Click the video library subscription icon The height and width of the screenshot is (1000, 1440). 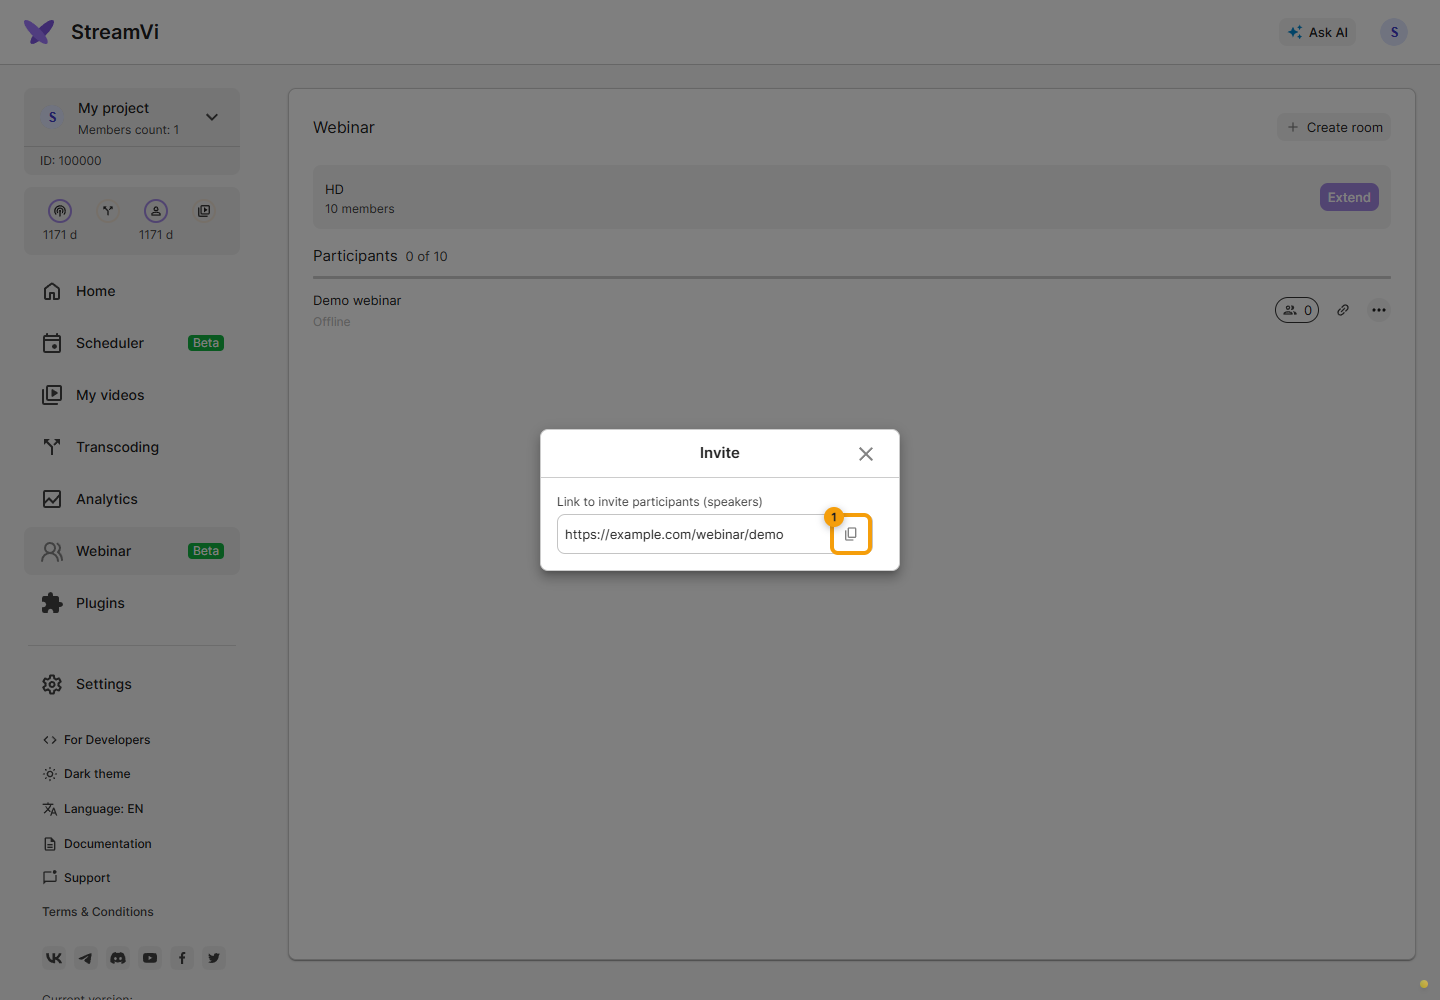(x=204, y=211)
